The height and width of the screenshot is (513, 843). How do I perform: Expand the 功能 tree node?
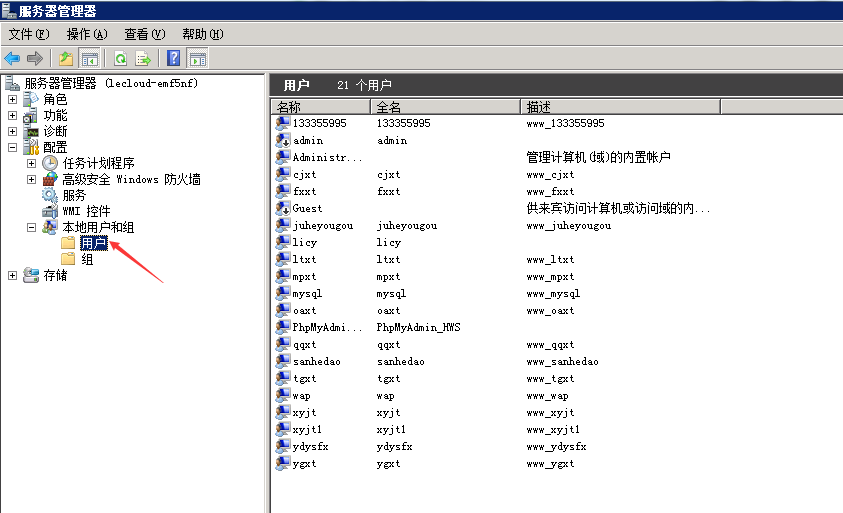pyautogui.click(x=12, y=116)
